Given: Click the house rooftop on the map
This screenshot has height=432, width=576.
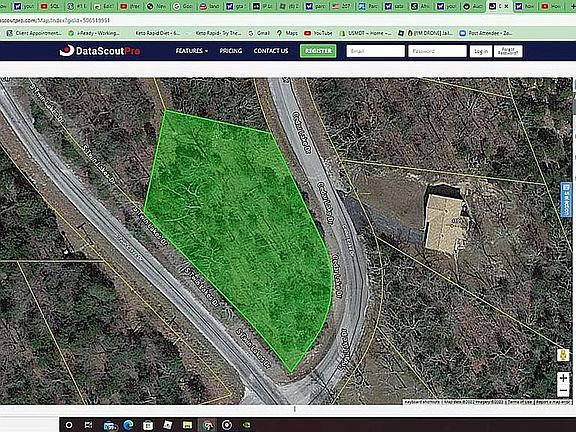Looking at the screenshot, I should coord(445,223).
